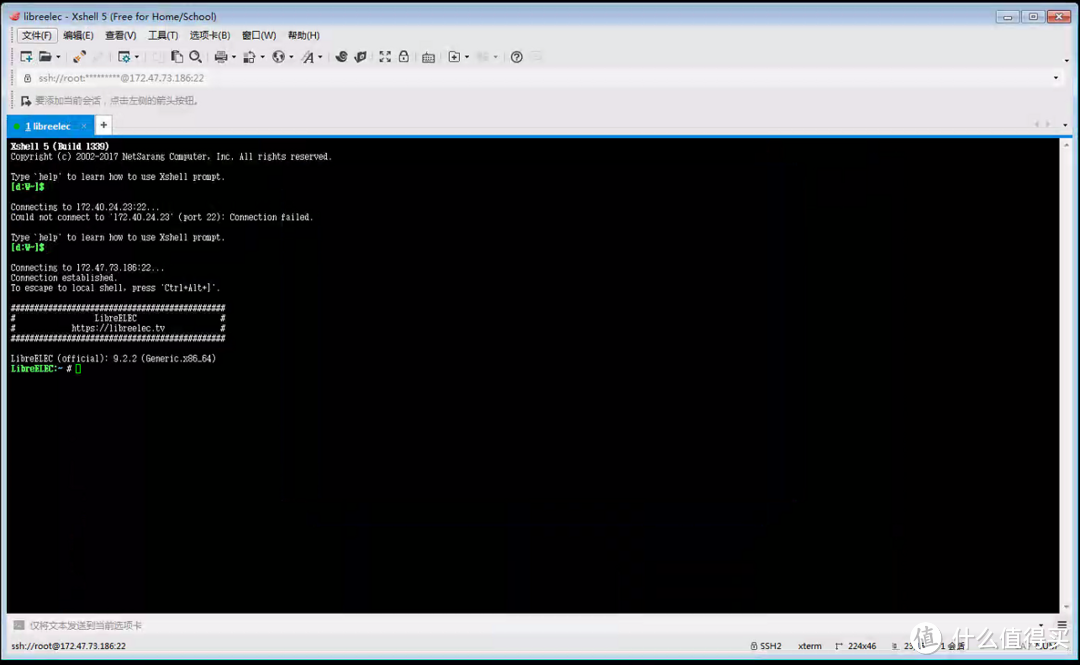Open the 工具(T) menu
1080x665 pixels.
point(163,35)
